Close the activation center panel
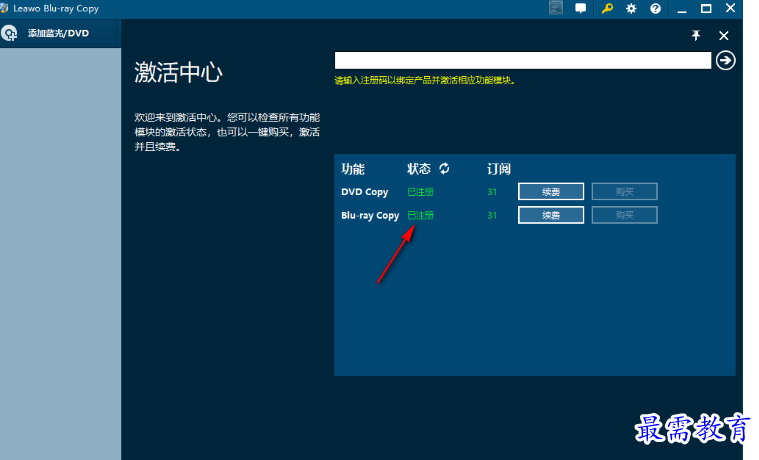This screenshot has width=759, height=460. pos(724,35)
